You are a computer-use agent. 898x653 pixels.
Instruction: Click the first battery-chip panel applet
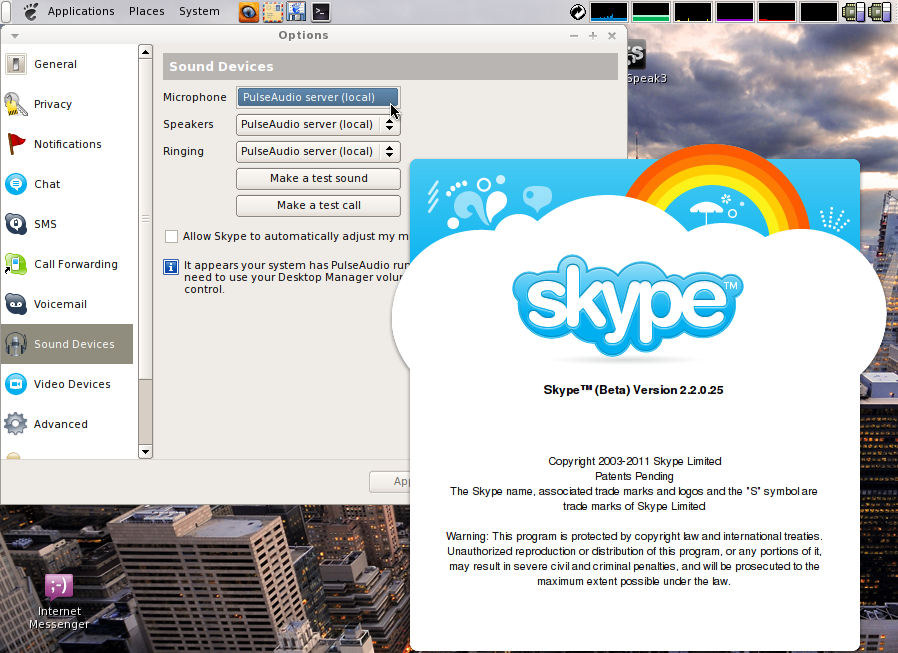pos(853,12)
